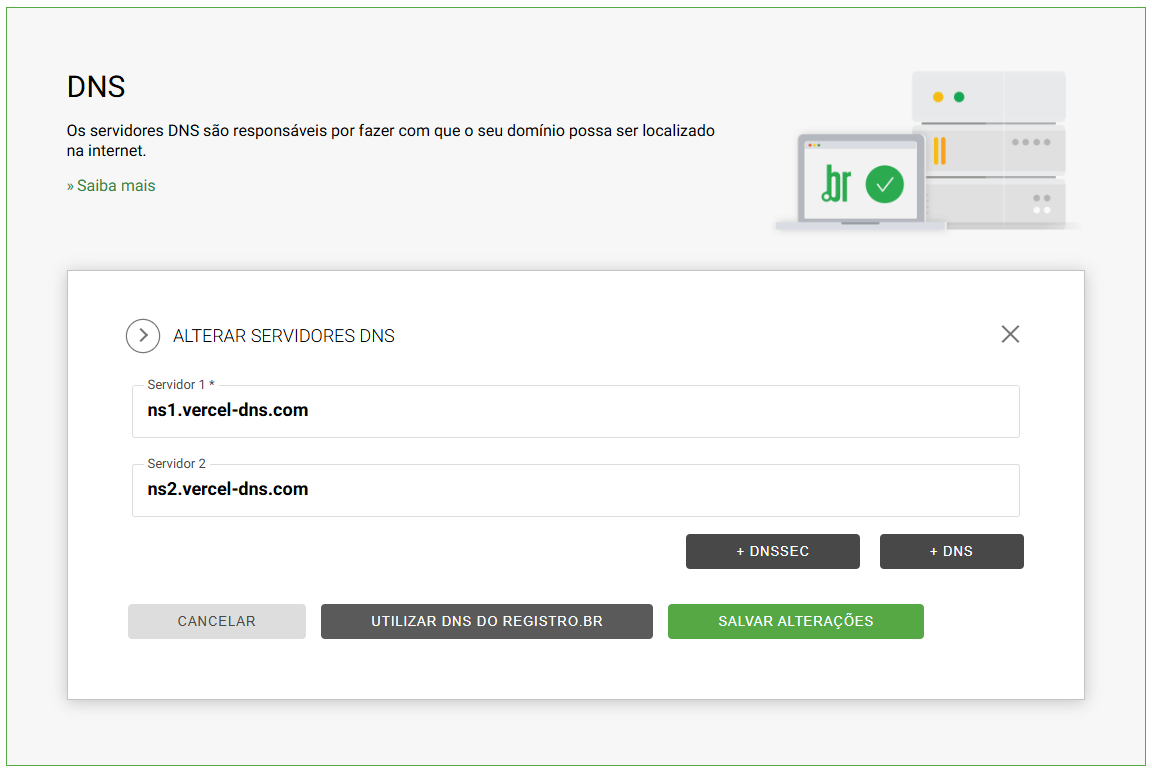Screen dimensions: 1152x772
Task: Add another server with + DNS button
Action: pyautogui.click(x=951, y=552)
